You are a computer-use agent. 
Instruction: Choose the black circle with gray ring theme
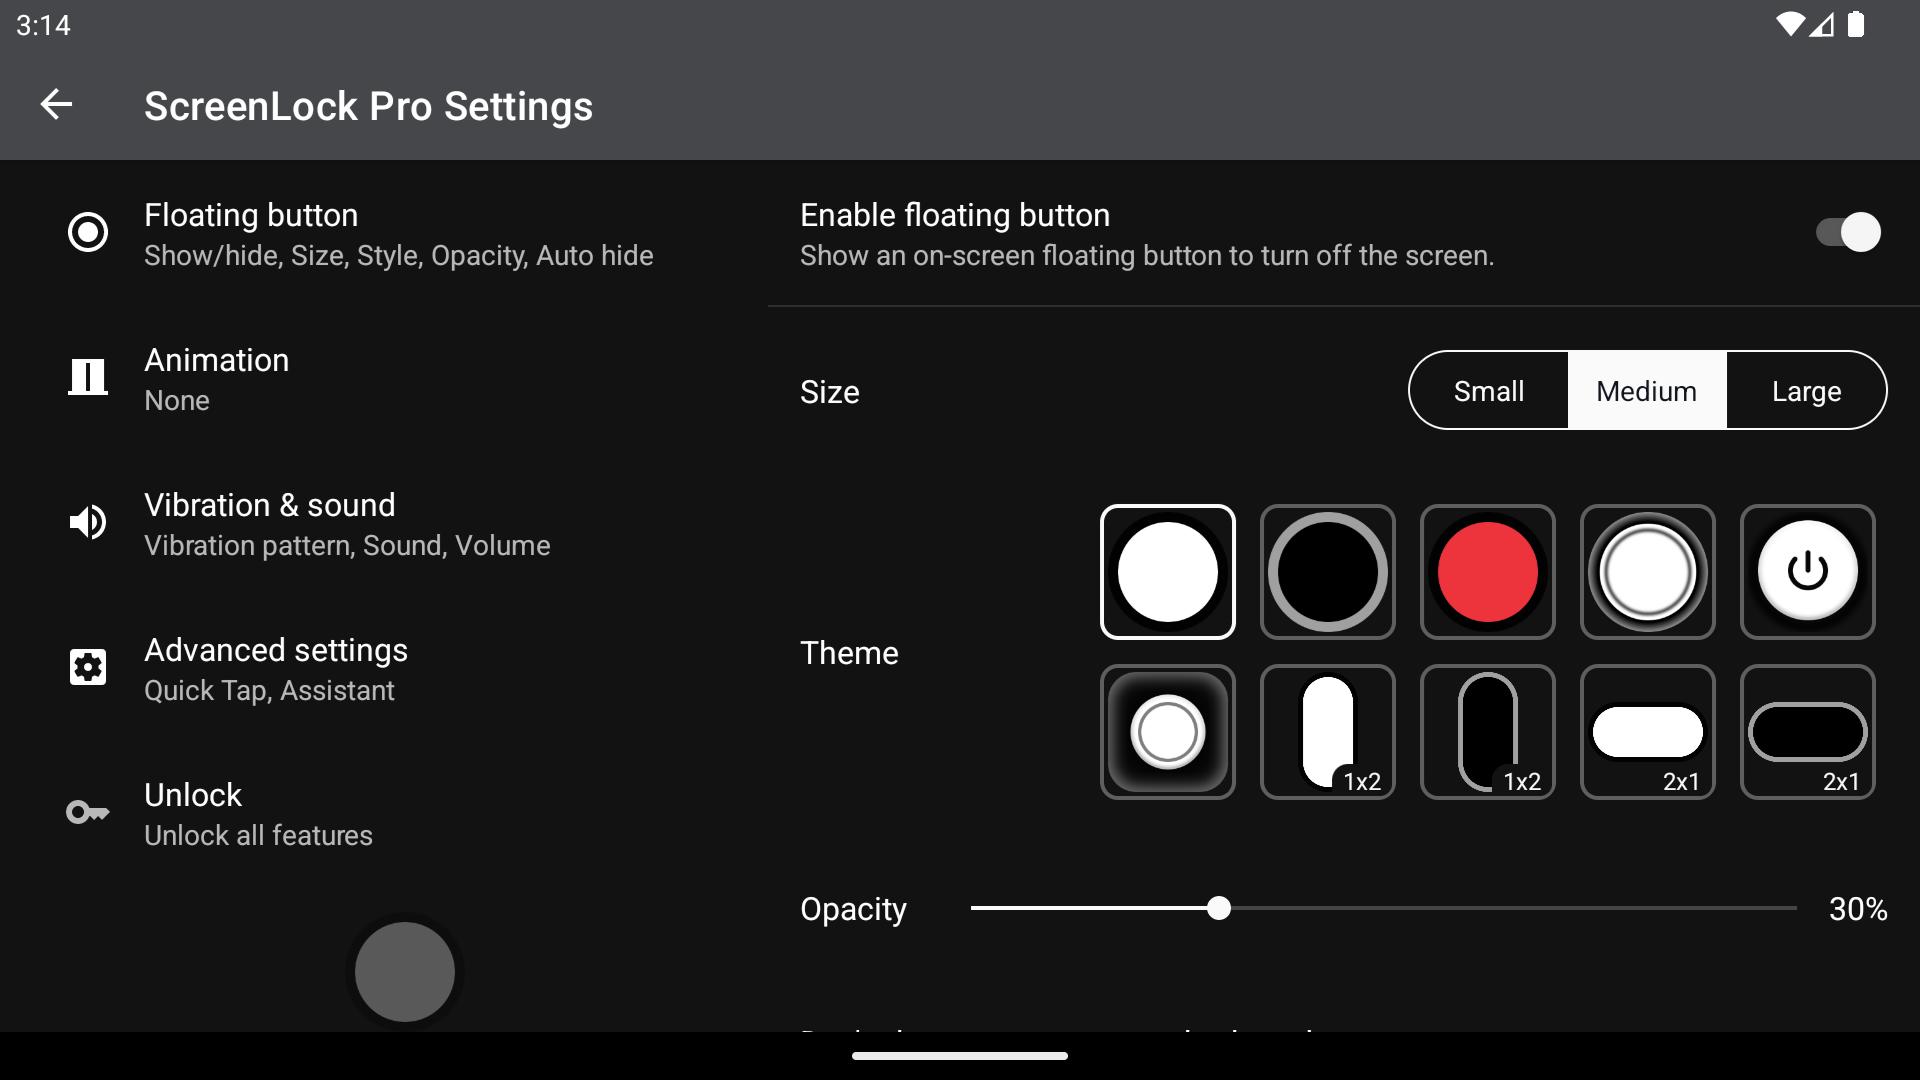click(1327, 572)
